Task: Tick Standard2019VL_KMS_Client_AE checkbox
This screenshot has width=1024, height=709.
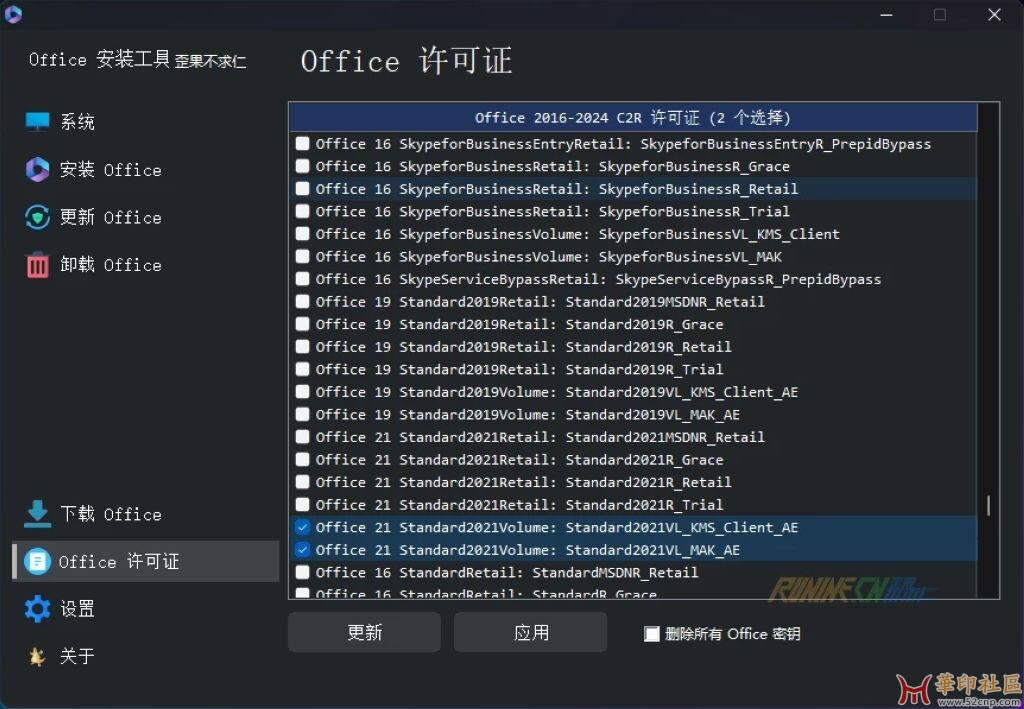Action: coord(303,392)
